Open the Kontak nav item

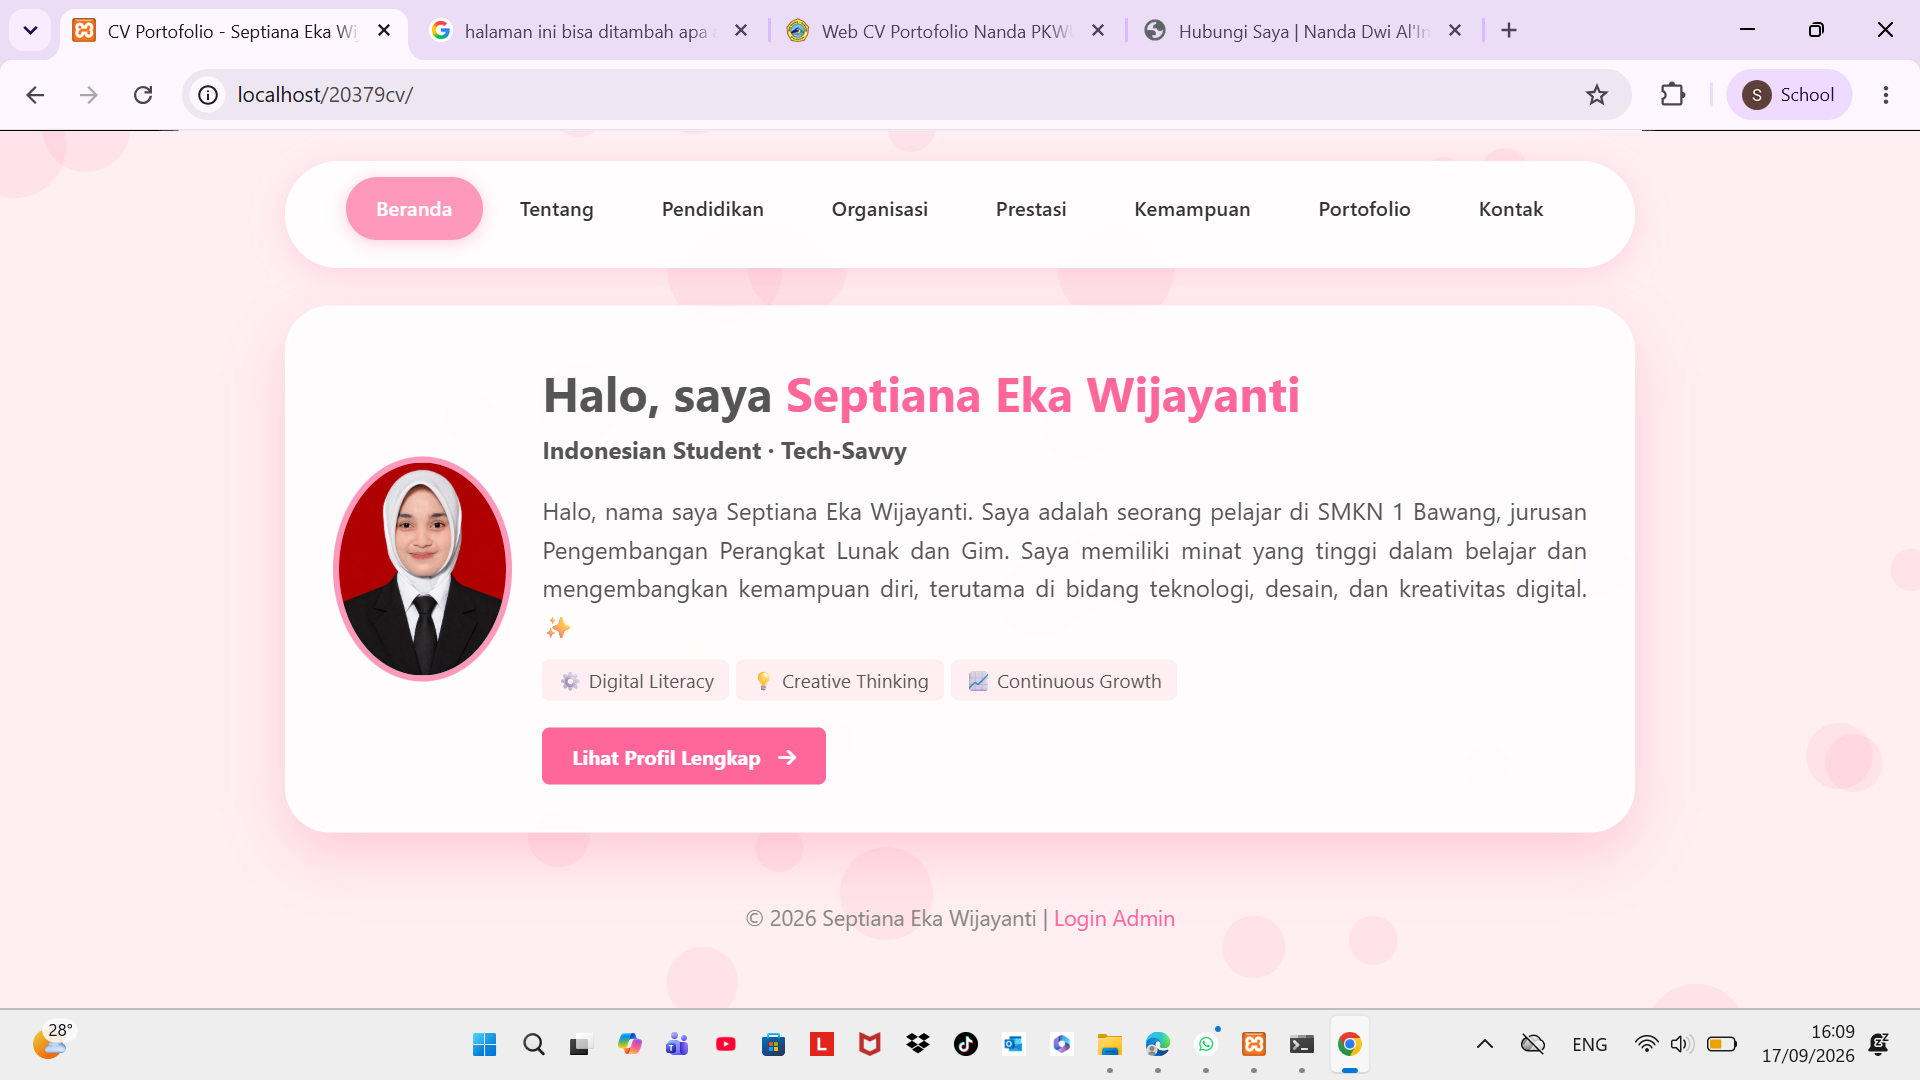(1511, 209)
